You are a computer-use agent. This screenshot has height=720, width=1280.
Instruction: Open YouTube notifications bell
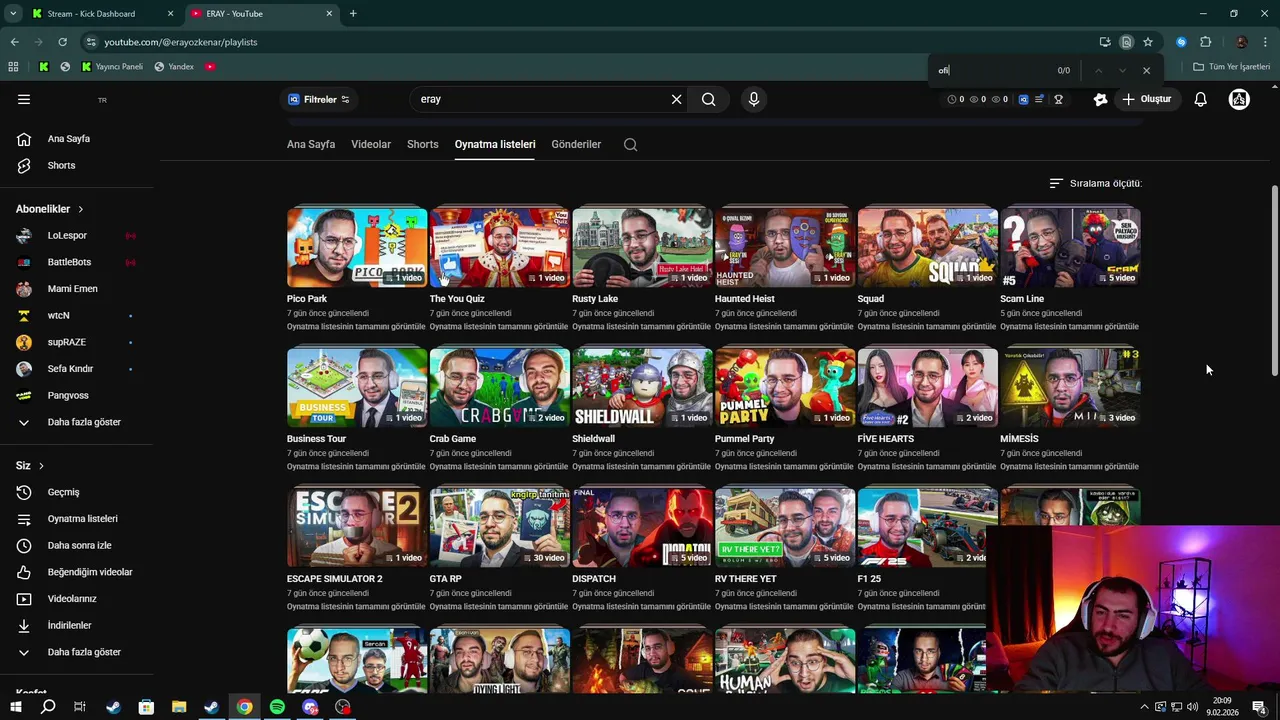coord(1200,99)
